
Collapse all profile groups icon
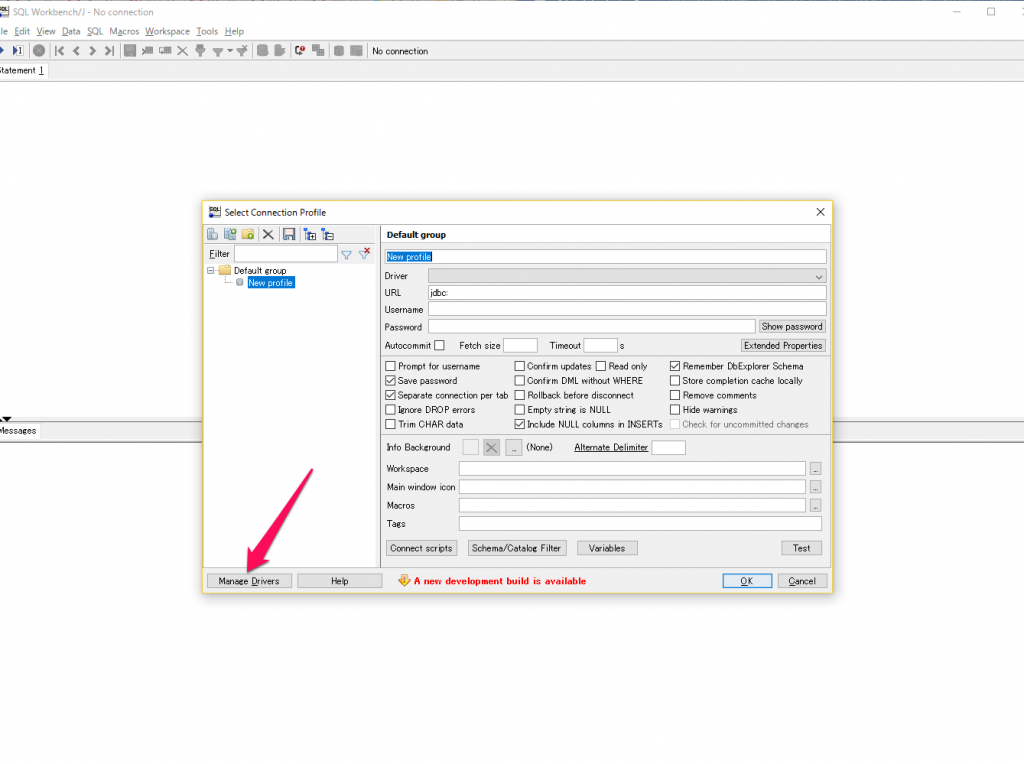pyautogui.click(x=328, y=234)
